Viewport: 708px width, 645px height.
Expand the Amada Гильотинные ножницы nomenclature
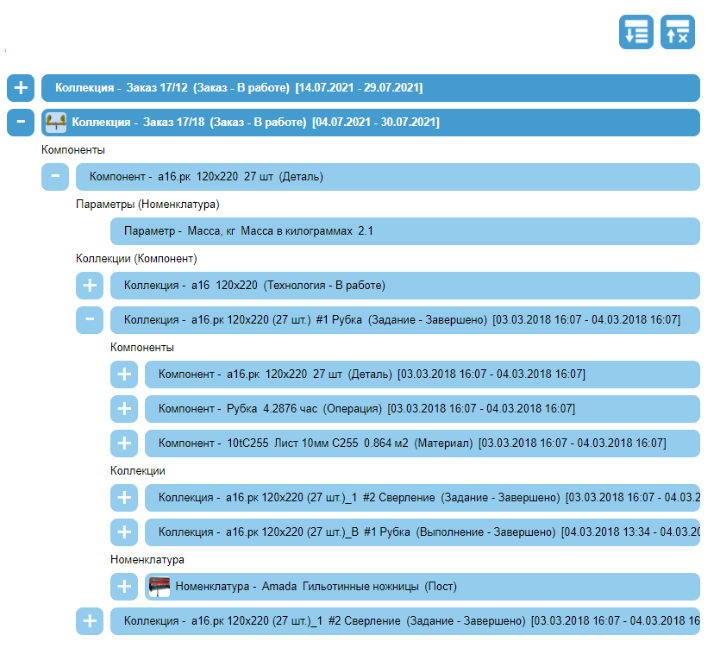(x=124, y=586)
